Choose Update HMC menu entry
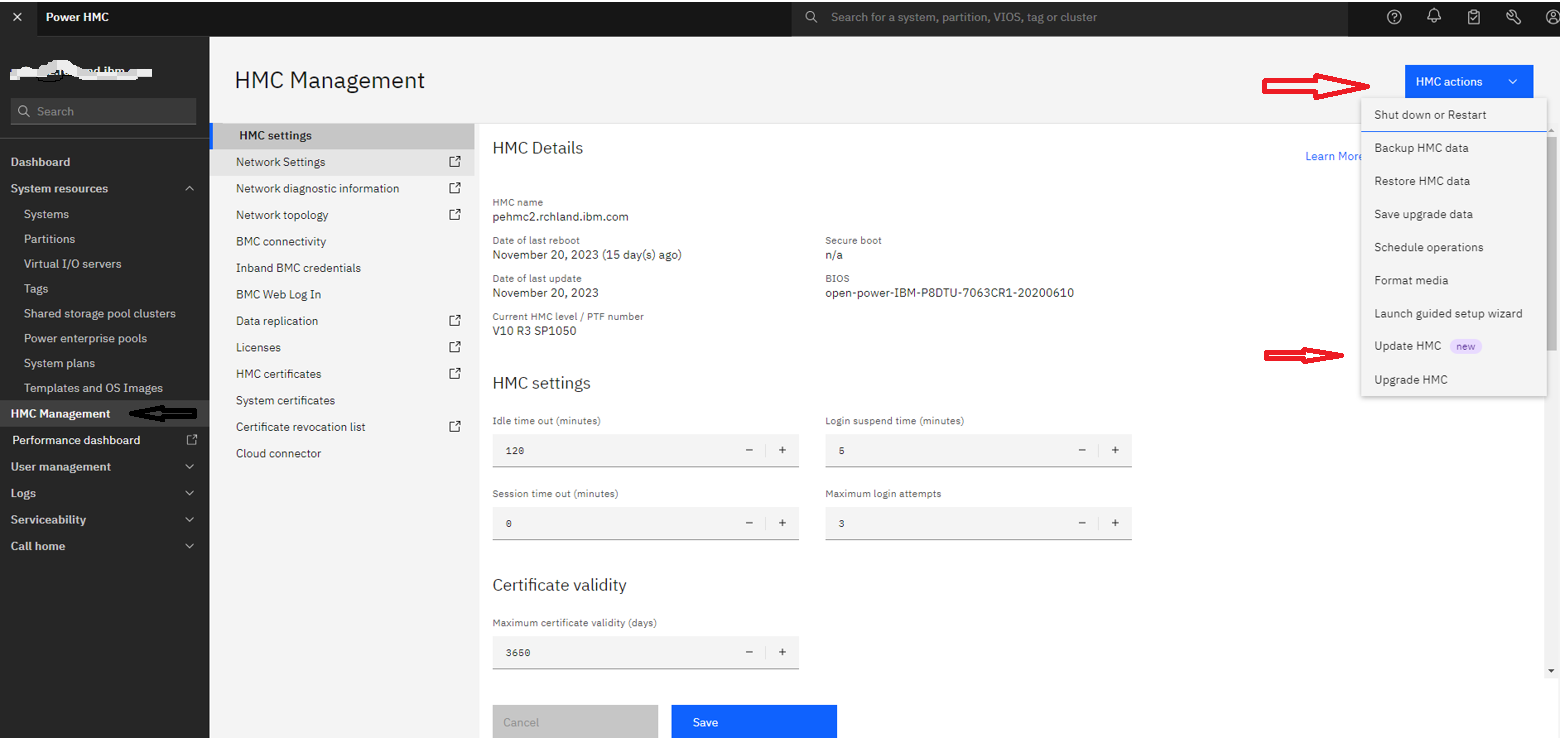 coord(1454,346)
